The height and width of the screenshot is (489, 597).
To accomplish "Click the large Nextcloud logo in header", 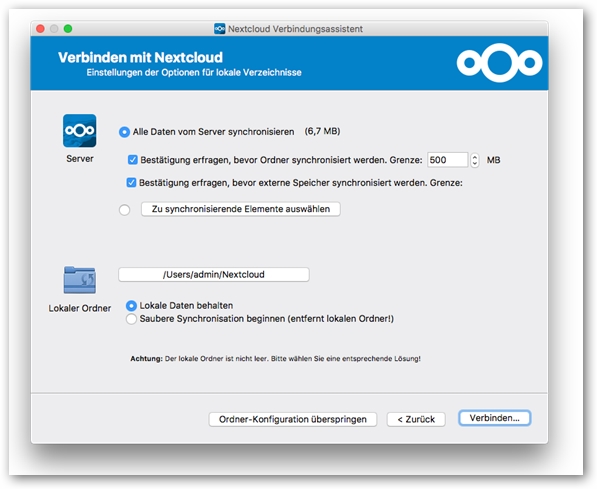I will (500, 63).
